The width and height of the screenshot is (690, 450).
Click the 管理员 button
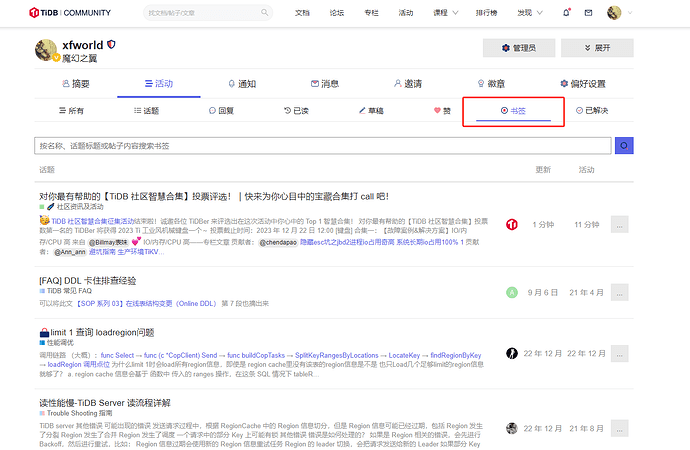pyautogui.click(x=518, y=48)
